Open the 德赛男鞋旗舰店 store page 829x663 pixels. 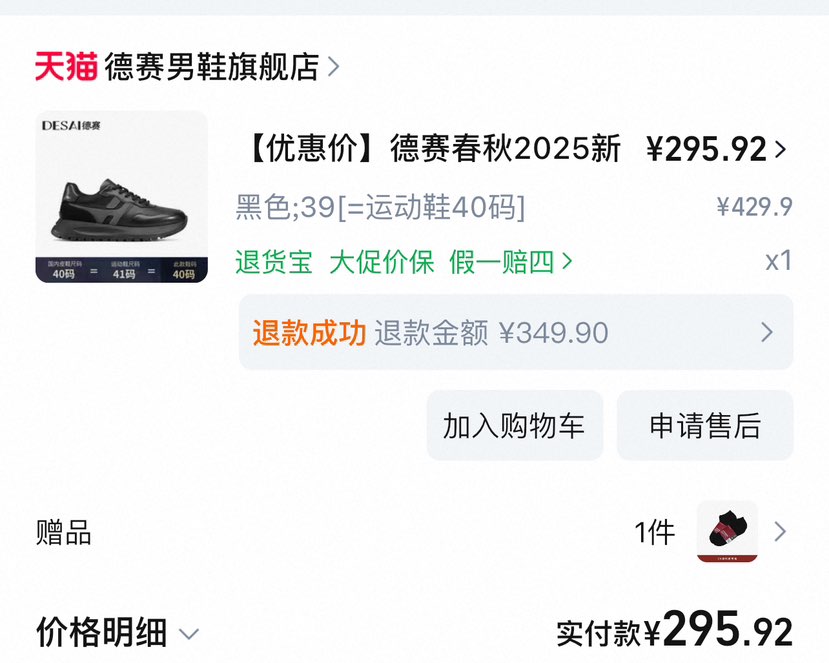click(x=211, y=67)
